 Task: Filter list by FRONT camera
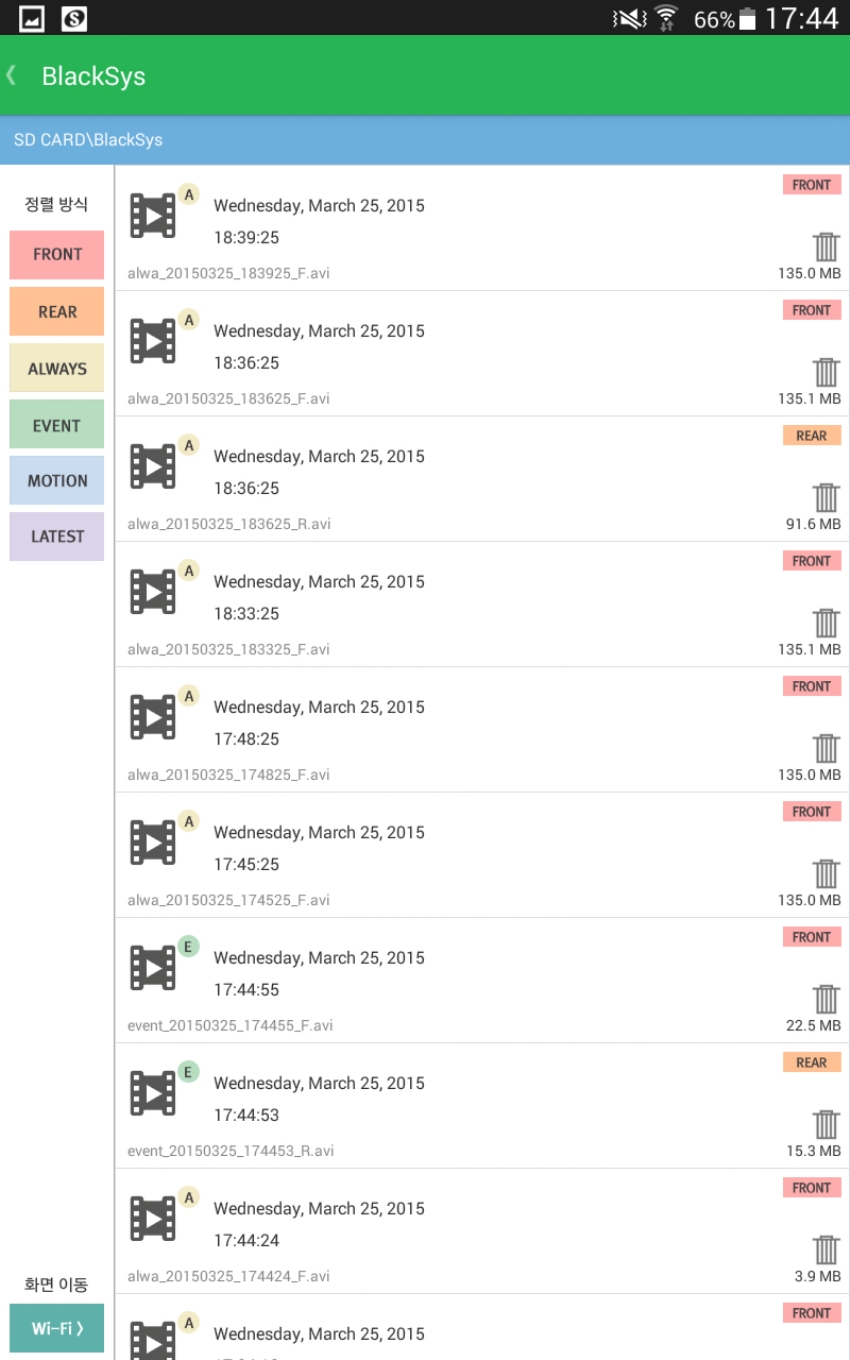click(x=57, y=255)
